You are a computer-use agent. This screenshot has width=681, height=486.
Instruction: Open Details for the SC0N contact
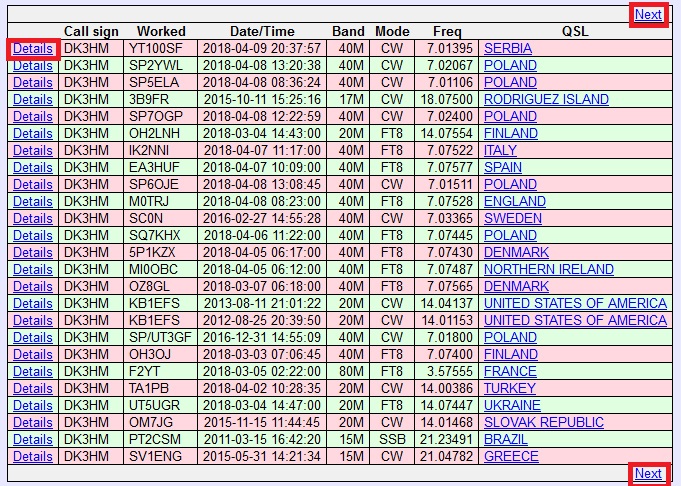click(33, 218)
